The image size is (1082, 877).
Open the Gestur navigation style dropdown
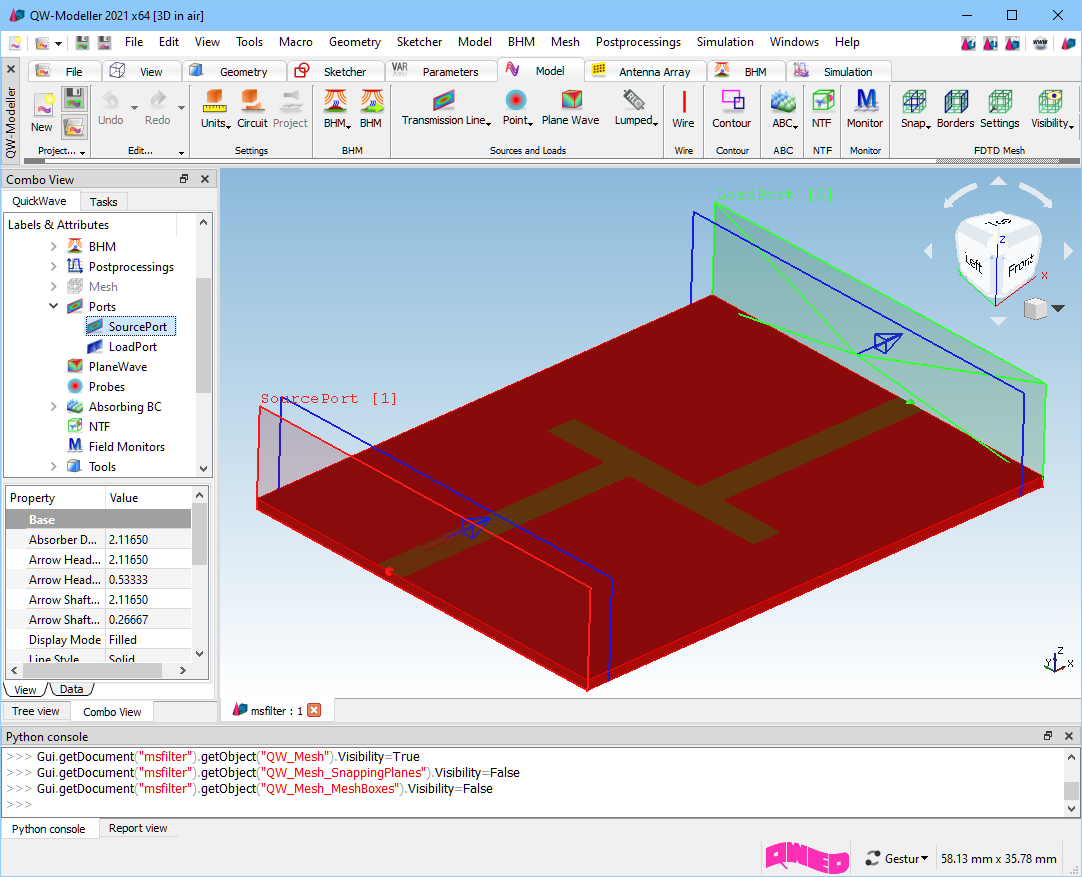tap(897, 858)
